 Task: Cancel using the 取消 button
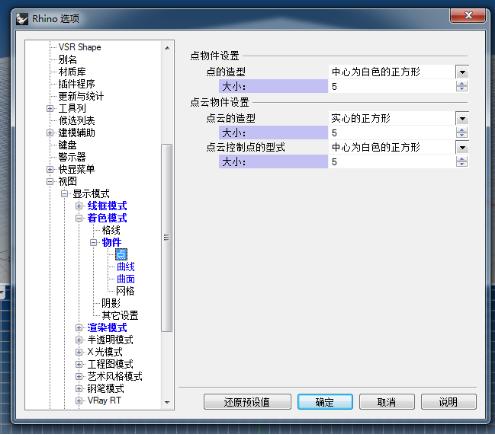pos(387,402)
